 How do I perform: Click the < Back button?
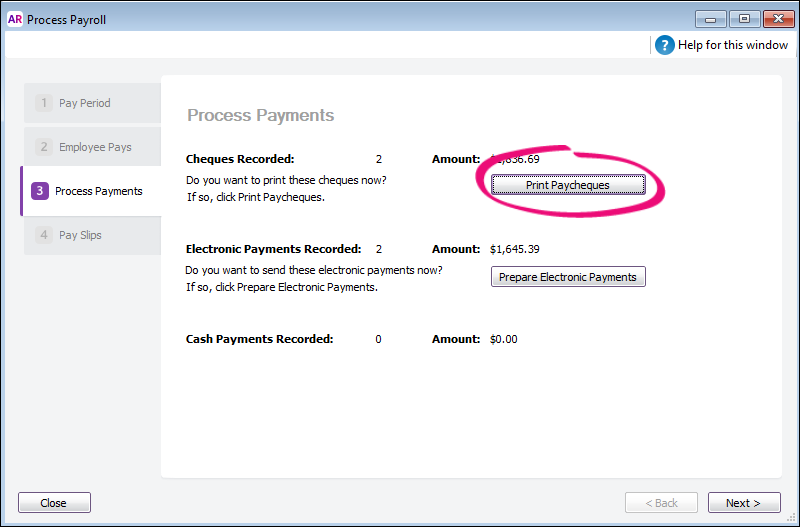pyautogui.click(x=661, y=503)
